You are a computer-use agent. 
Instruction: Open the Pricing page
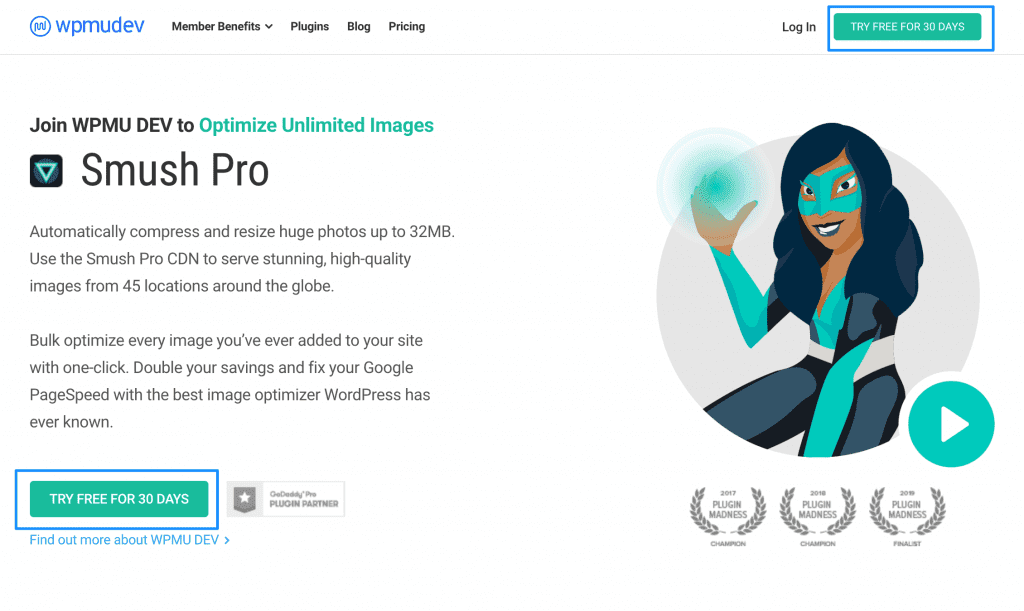tap(406, 26)
